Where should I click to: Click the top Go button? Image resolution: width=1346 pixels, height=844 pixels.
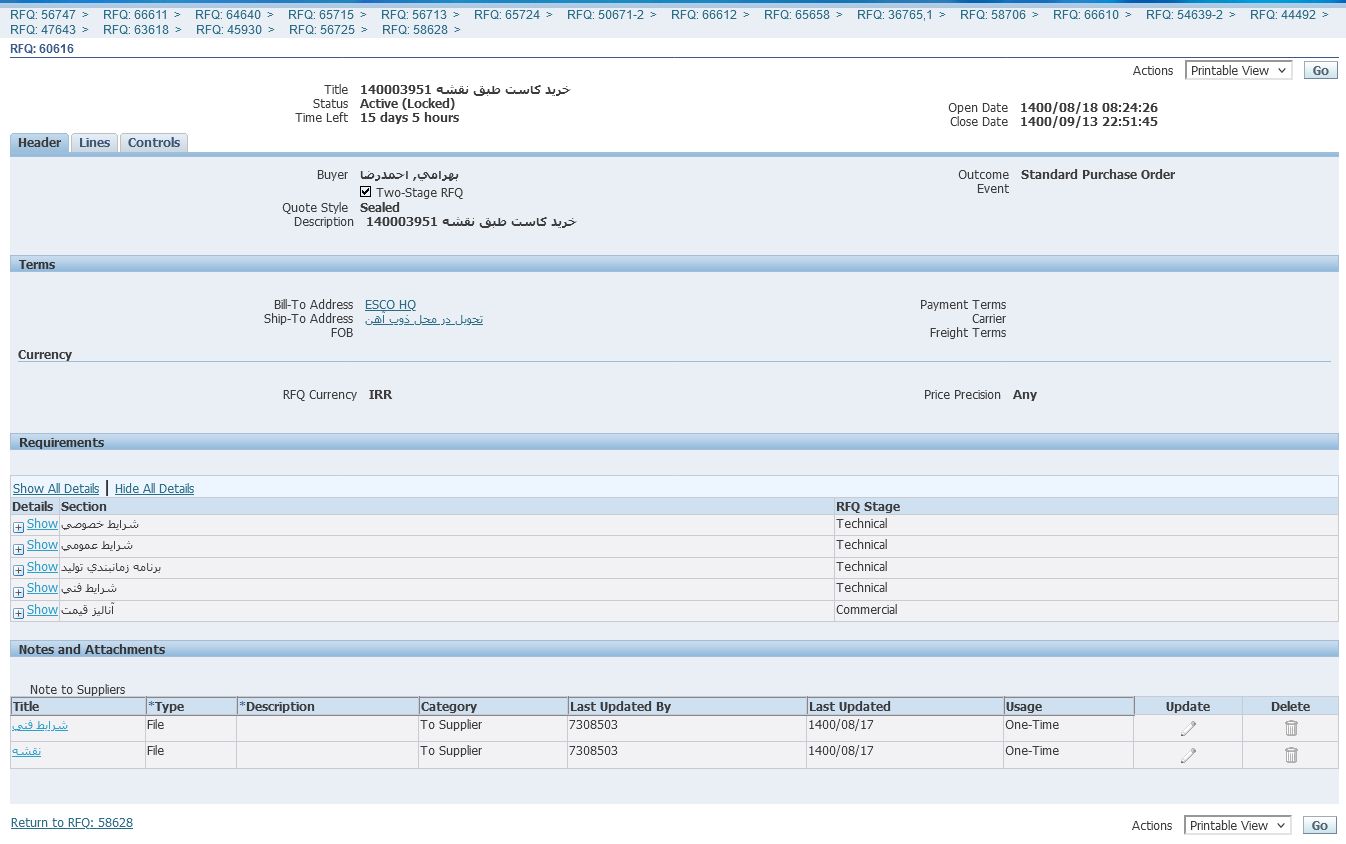[1321, 71]
